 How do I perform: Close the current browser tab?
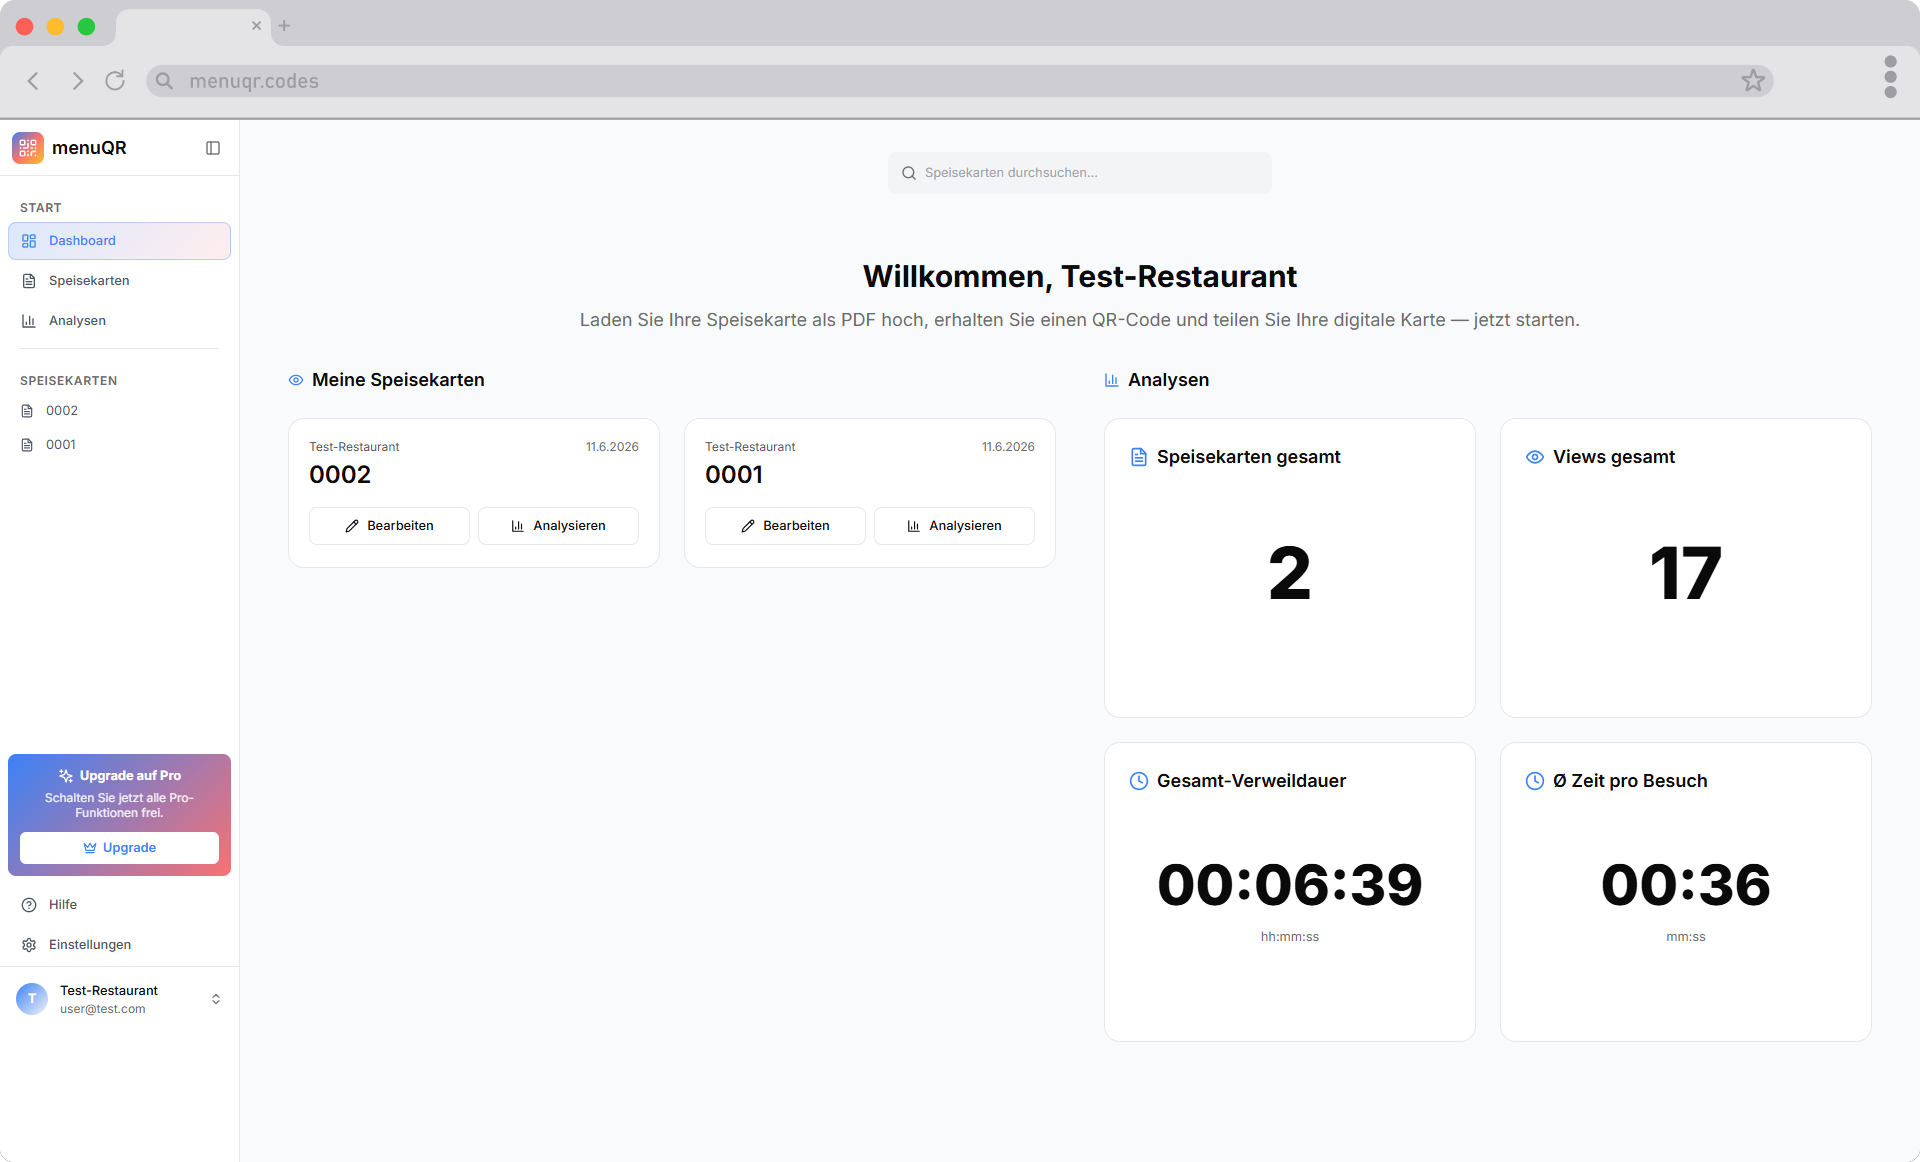click(x=256, y=26)
